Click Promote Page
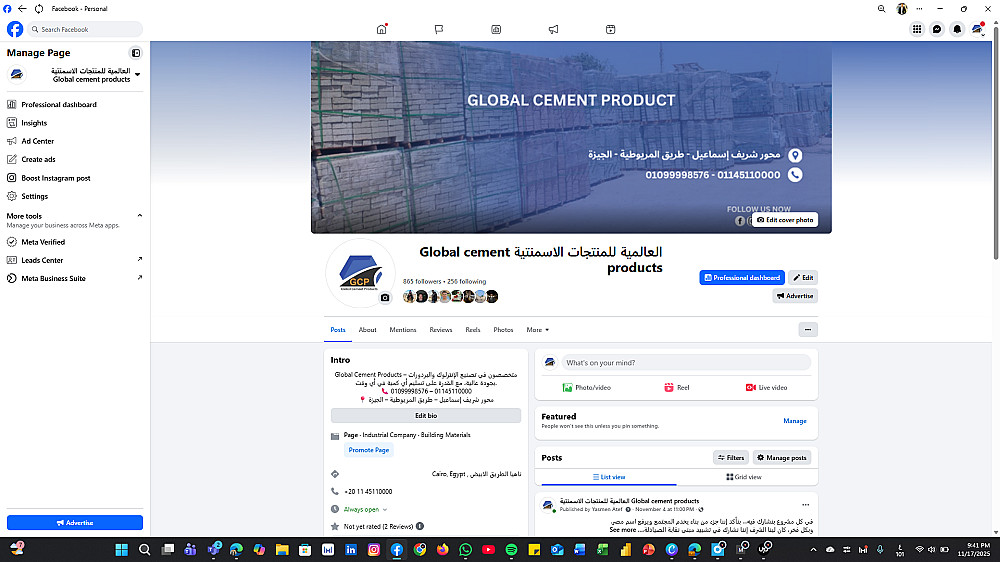This screenshot has width=1000, height=562. tap(369, 450)
